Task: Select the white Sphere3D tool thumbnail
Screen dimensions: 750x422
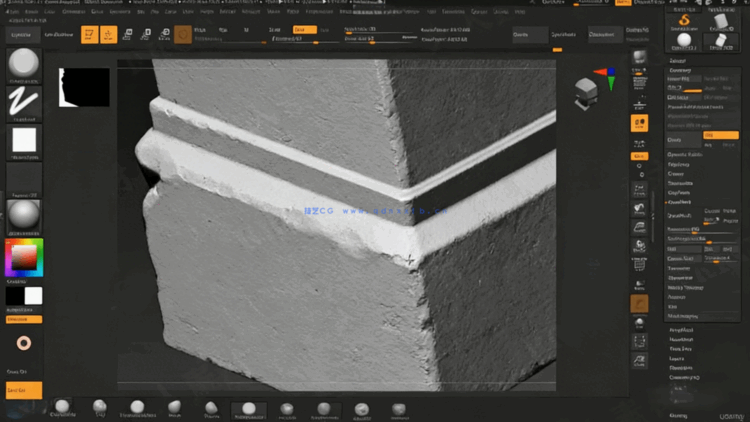Action: click(x=684, y=42)
